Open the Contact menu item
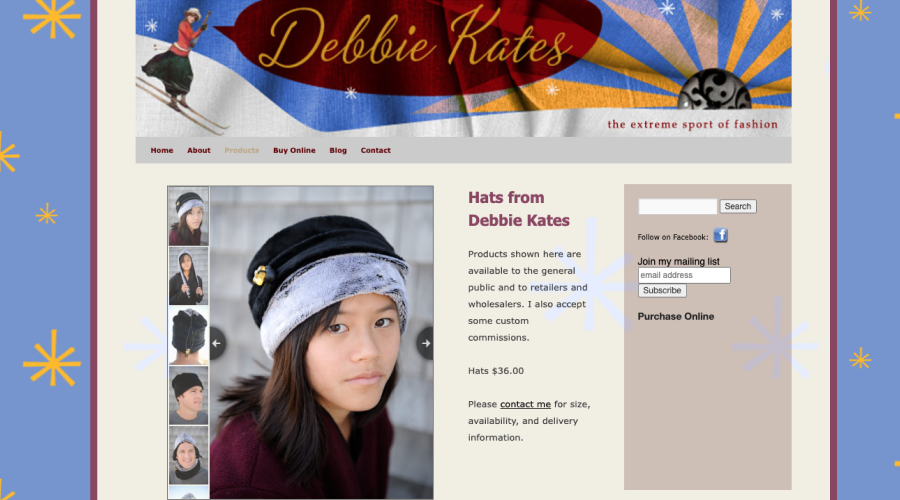Viewport: 900px width, 500px height. coord(375,150)
